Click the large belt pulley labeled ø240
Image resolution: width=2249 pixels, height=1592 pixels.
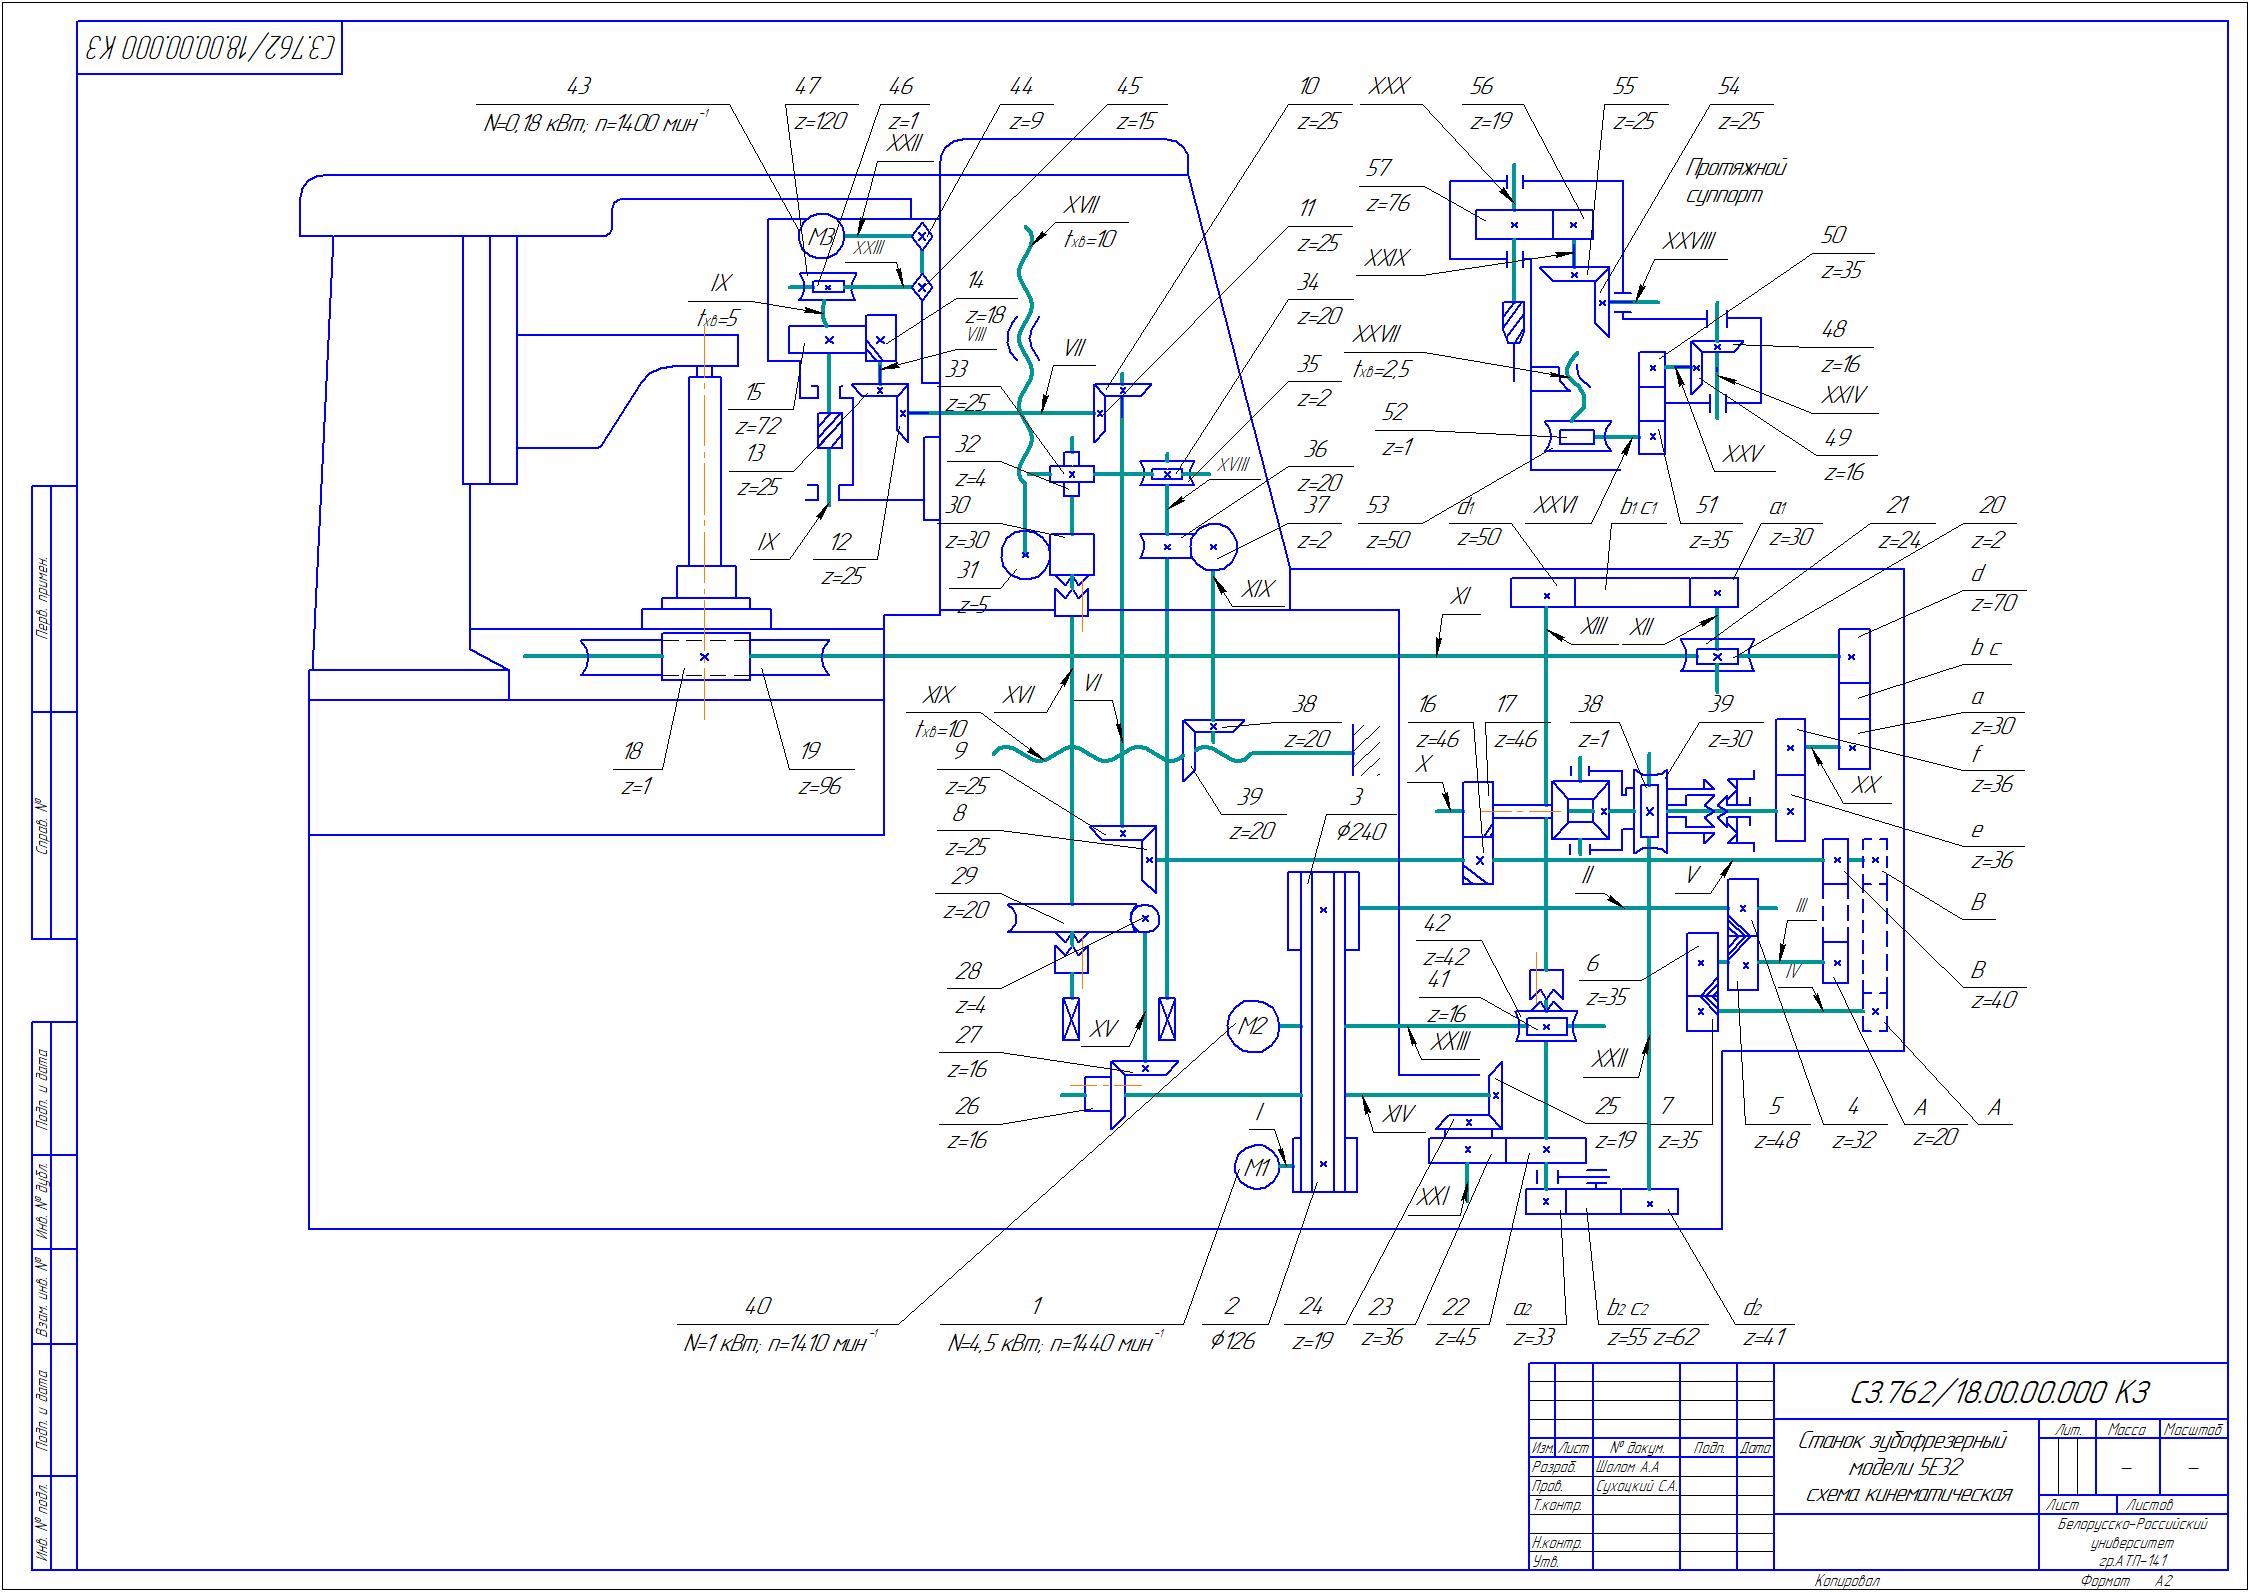pos(1322,910)
